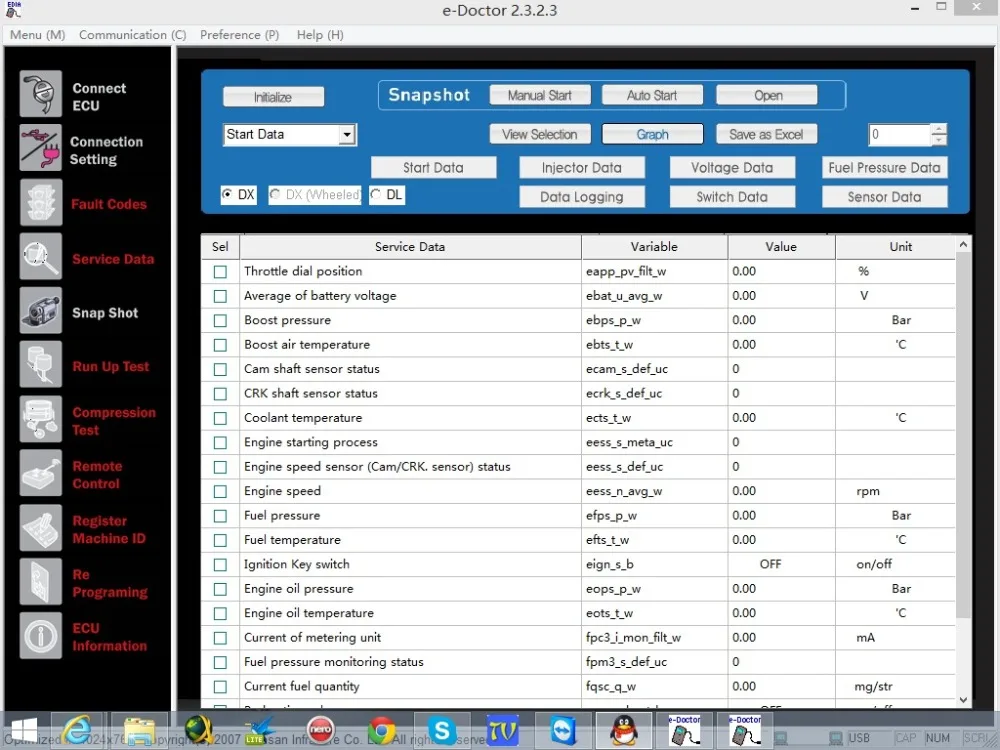Open the Fault Codes icon
Viewport: 1000px width, 750px height.
coord(41,202)
